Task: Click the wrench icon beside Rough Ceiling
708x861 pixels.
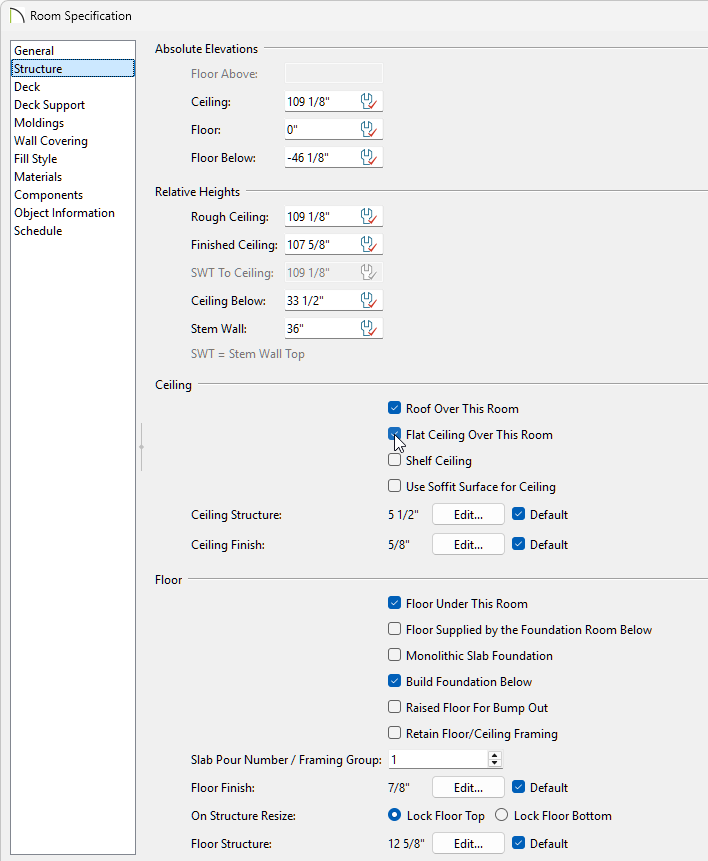Action: 369,216
